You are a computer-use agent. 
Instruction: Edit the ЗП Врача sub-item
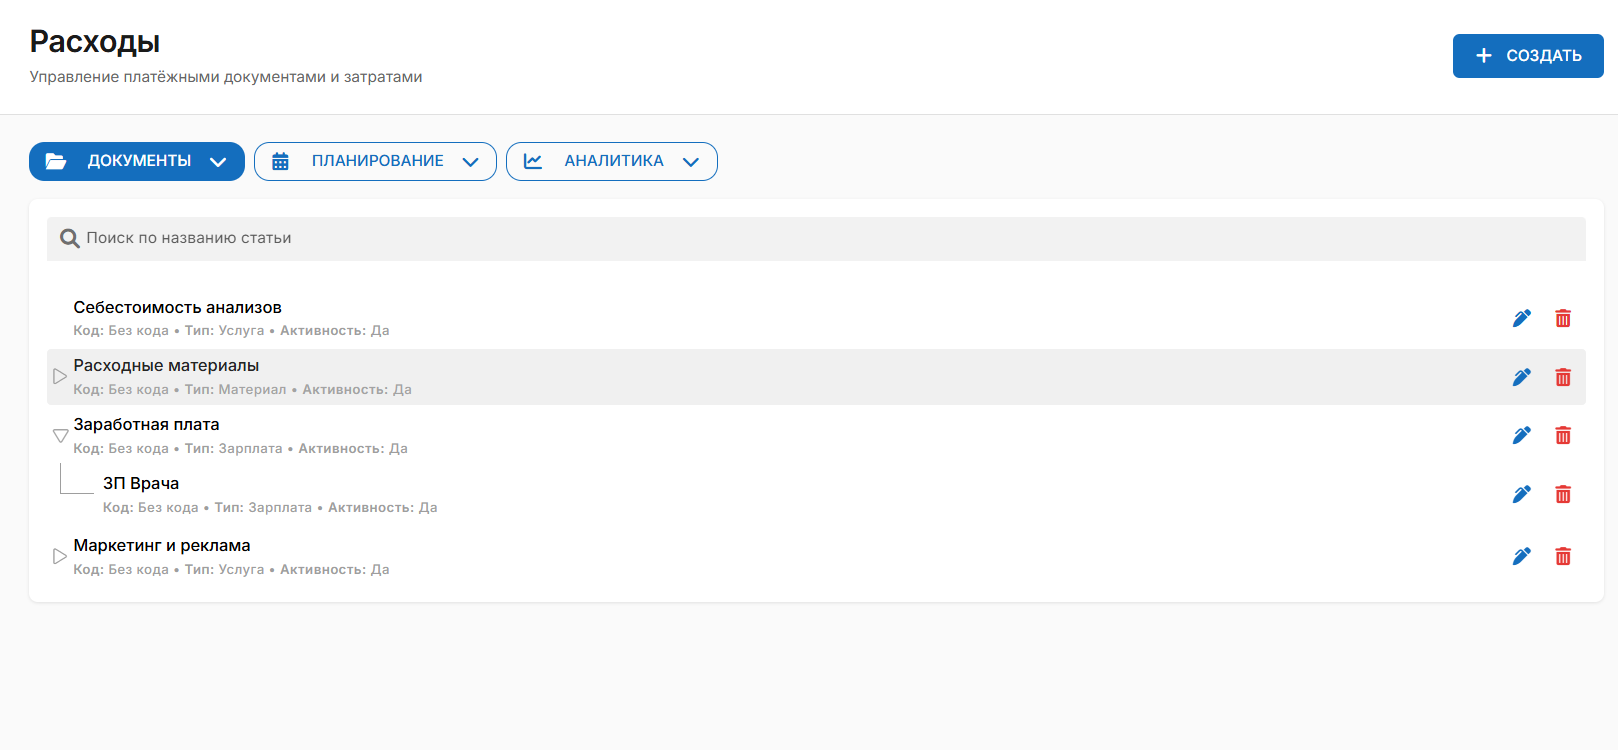coord(1521,494)
